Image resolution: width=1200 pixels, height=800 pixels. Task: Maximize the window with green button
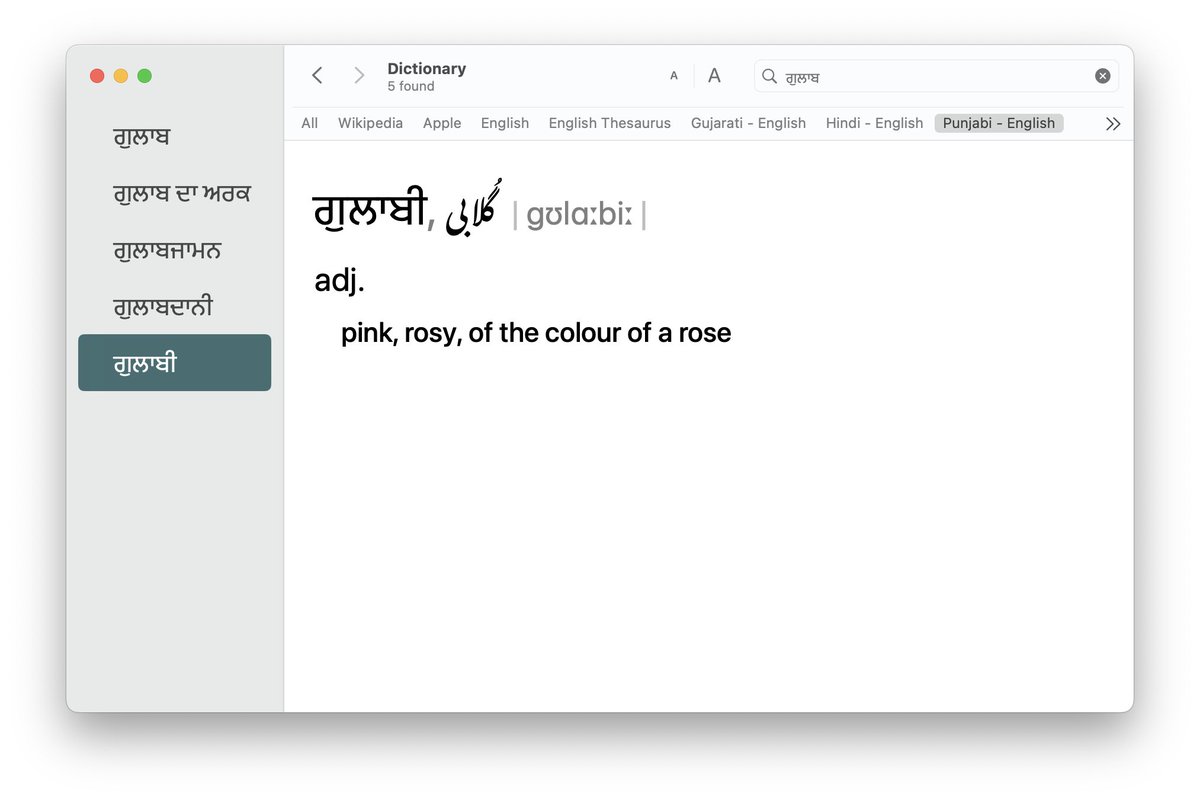pyautogui.click(x=145, y=76)
